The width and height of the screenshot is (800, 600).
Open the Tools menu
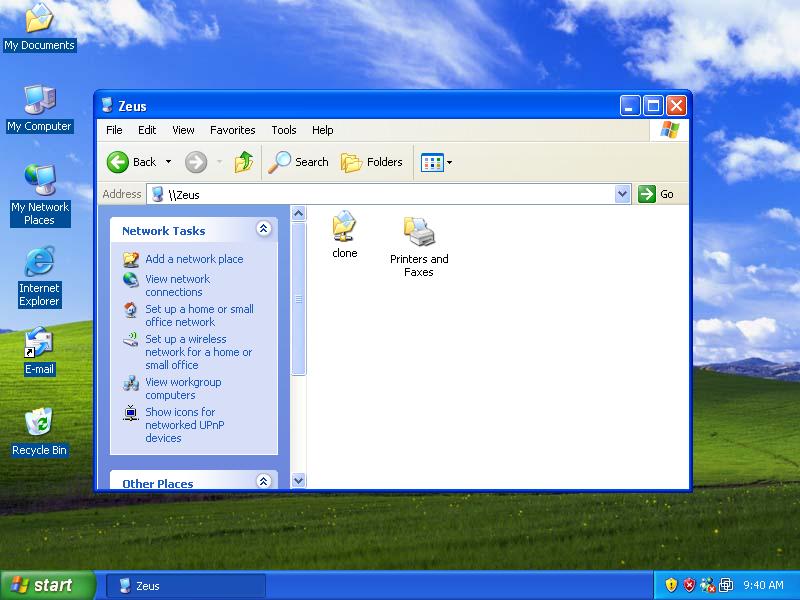point(284,130)
